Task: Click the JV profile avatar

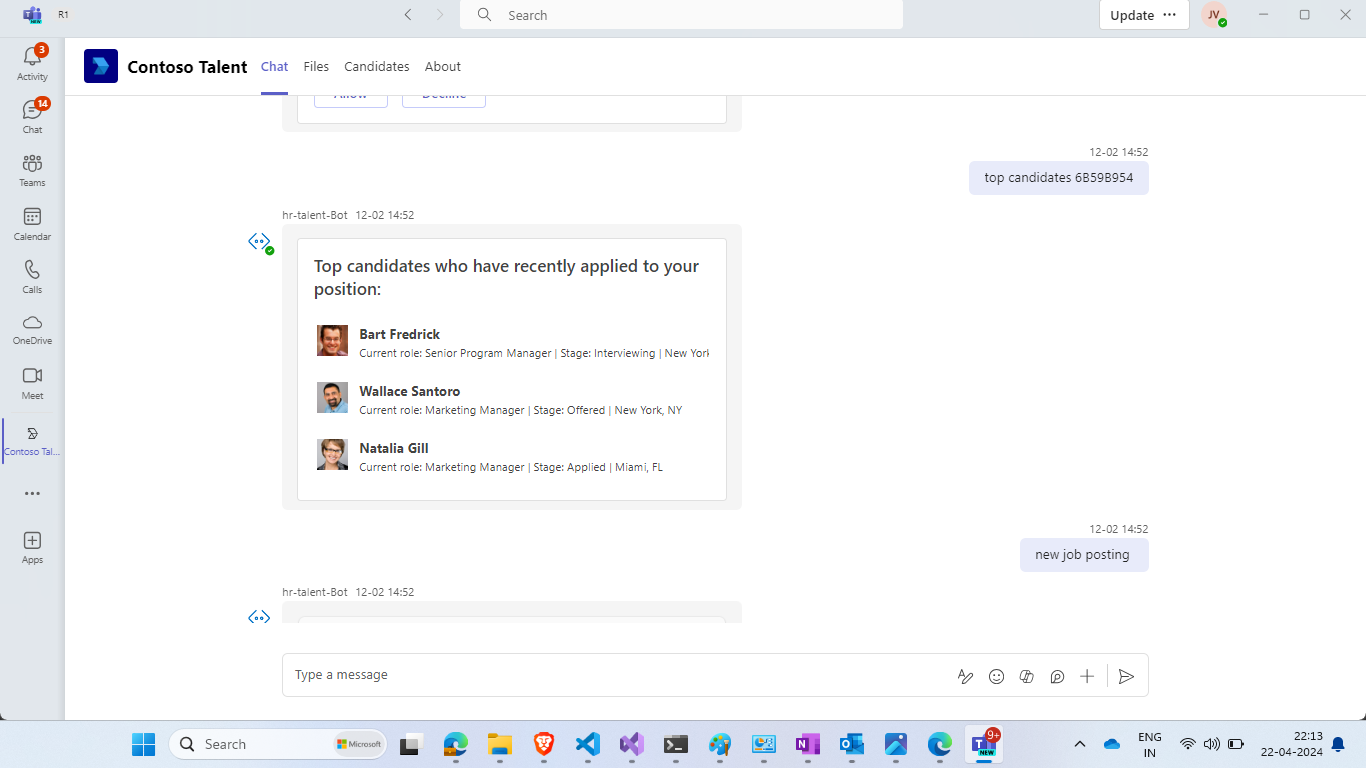Action: (x=1214, y=15)
